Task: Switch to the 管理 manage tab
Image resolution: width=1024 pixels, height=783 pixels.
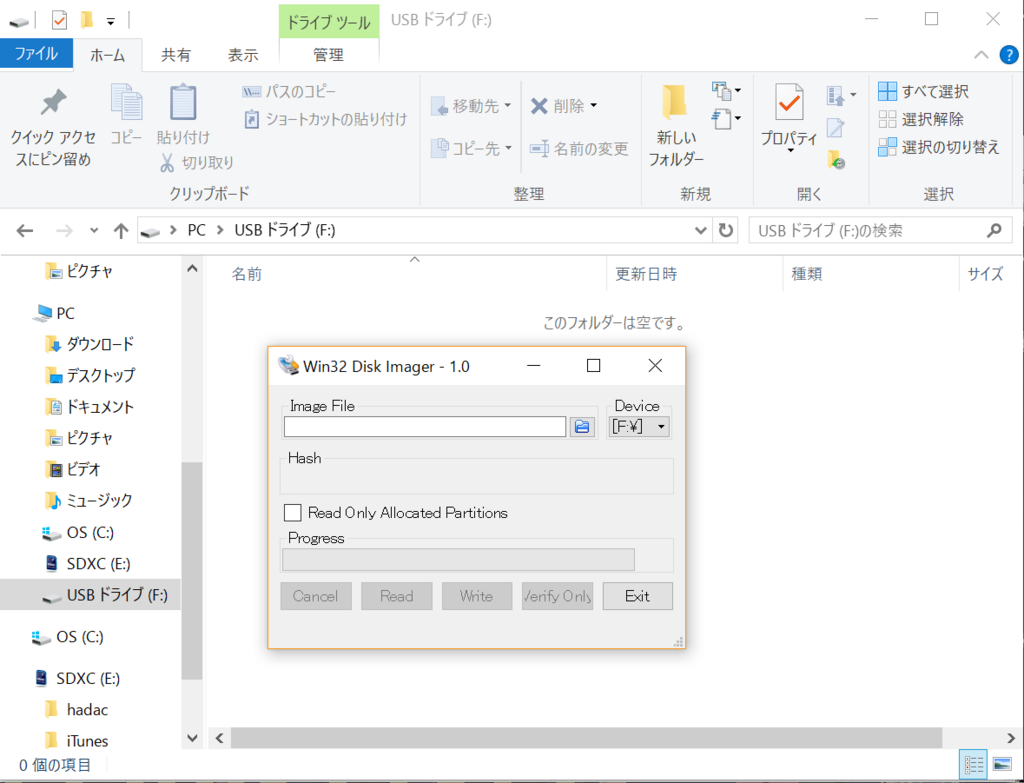Action: click(328, 55)
